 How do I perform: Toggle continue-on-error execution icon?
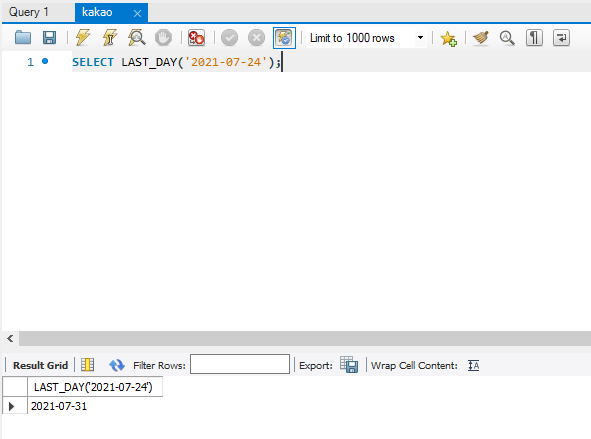coord(196,38)
